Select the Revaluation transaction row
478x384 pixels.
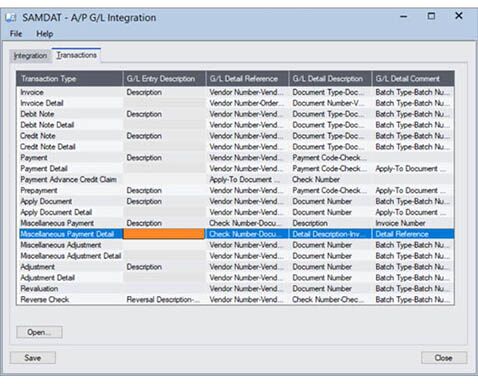[x=235, y=289]
